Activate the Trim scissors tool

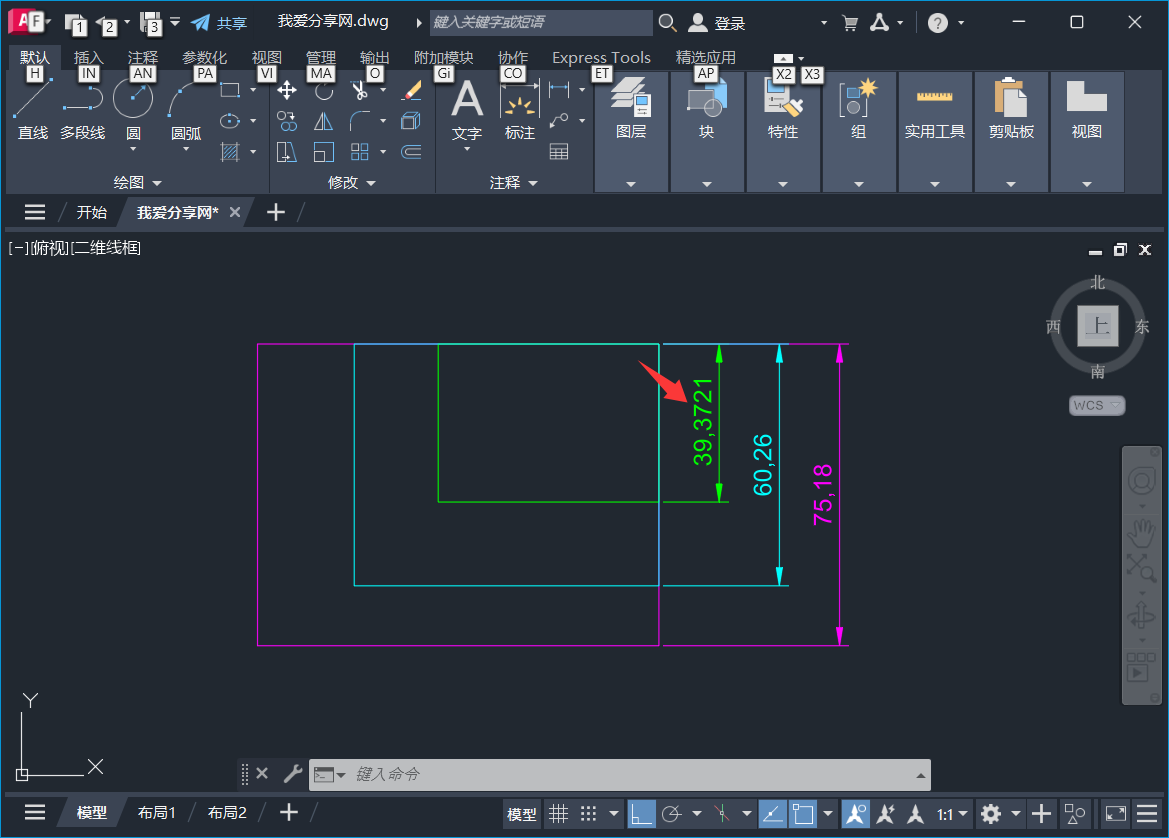click(x=360, y=91)
